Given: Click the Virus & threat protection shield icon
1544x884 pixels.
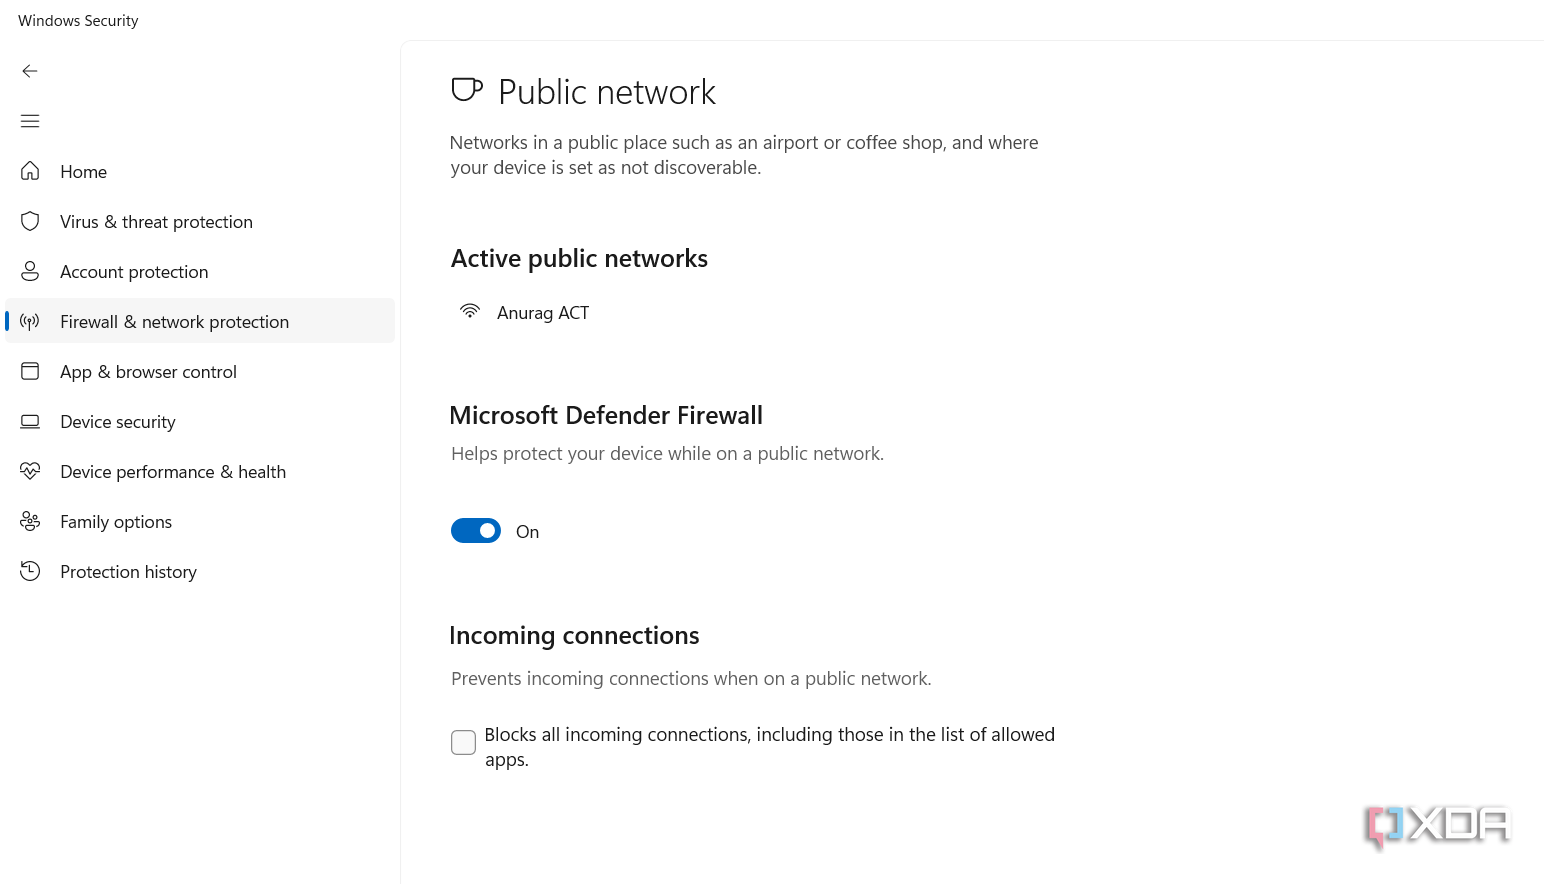Looking at the screenshot, I should tap(30, 221).
